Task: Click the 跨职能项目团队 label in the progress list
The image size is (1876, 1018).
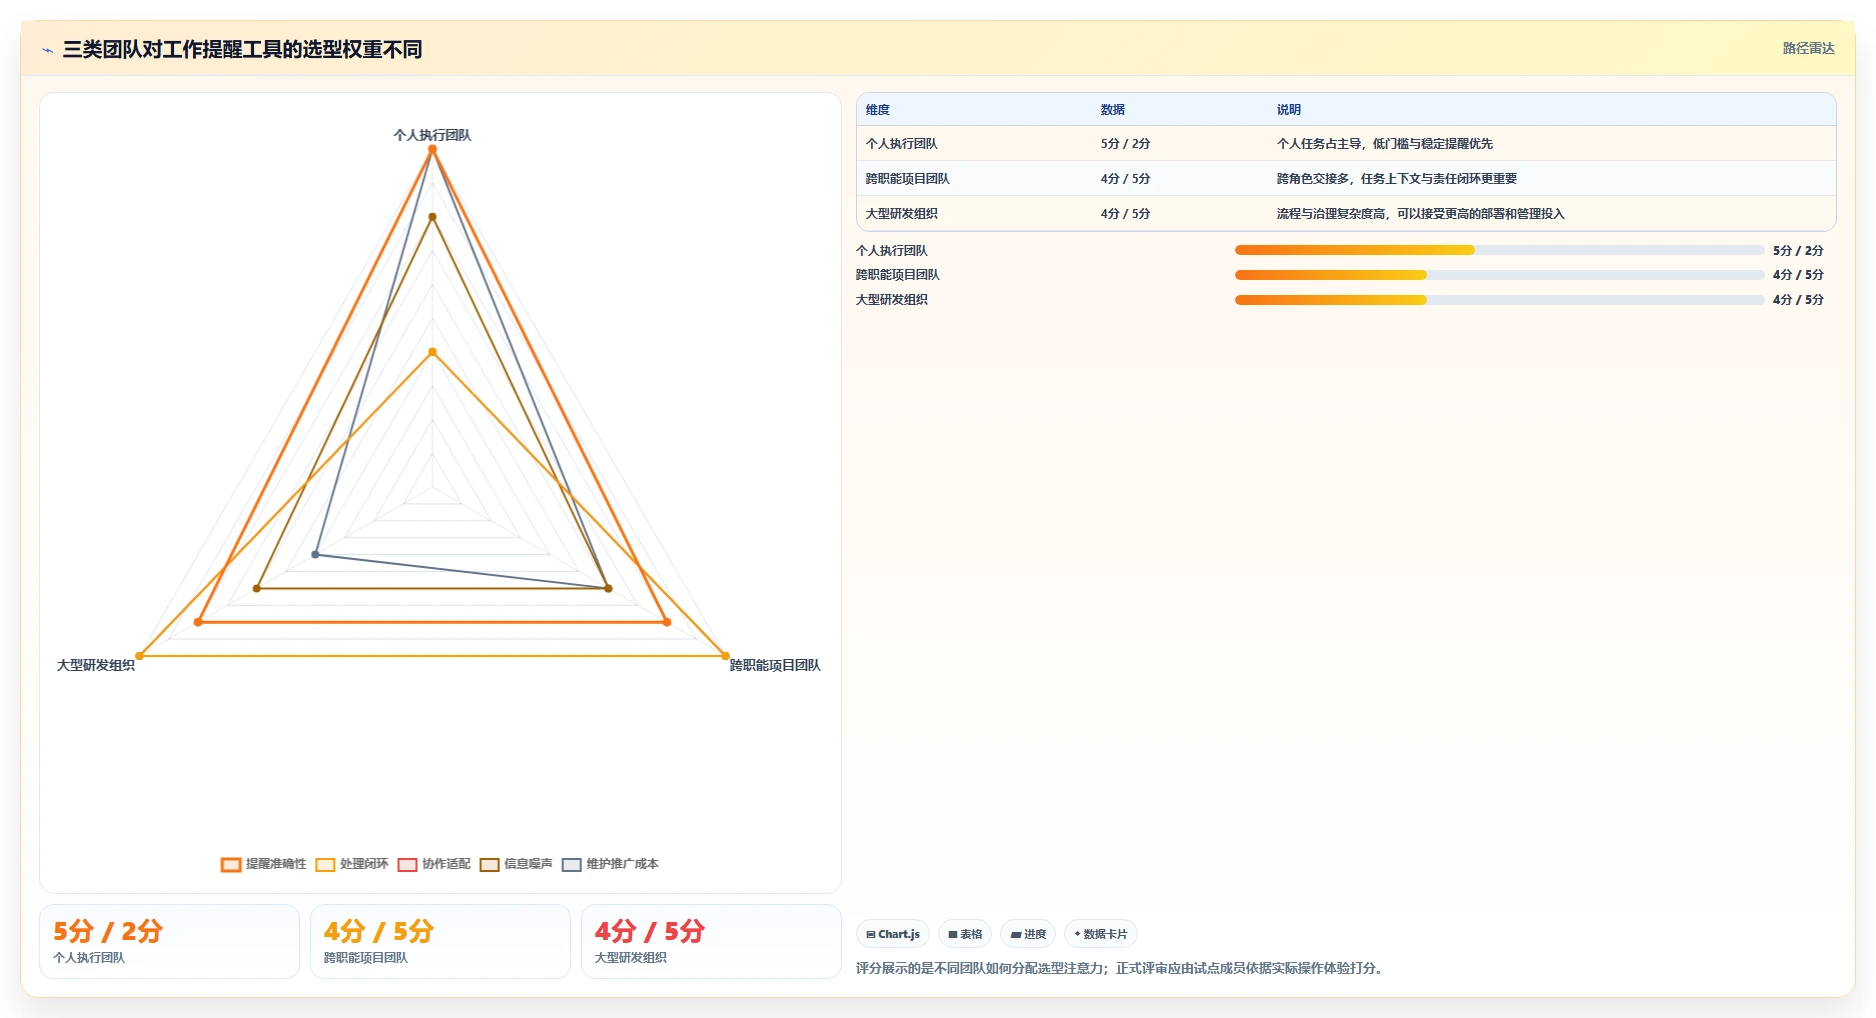Action: [898, 275]
